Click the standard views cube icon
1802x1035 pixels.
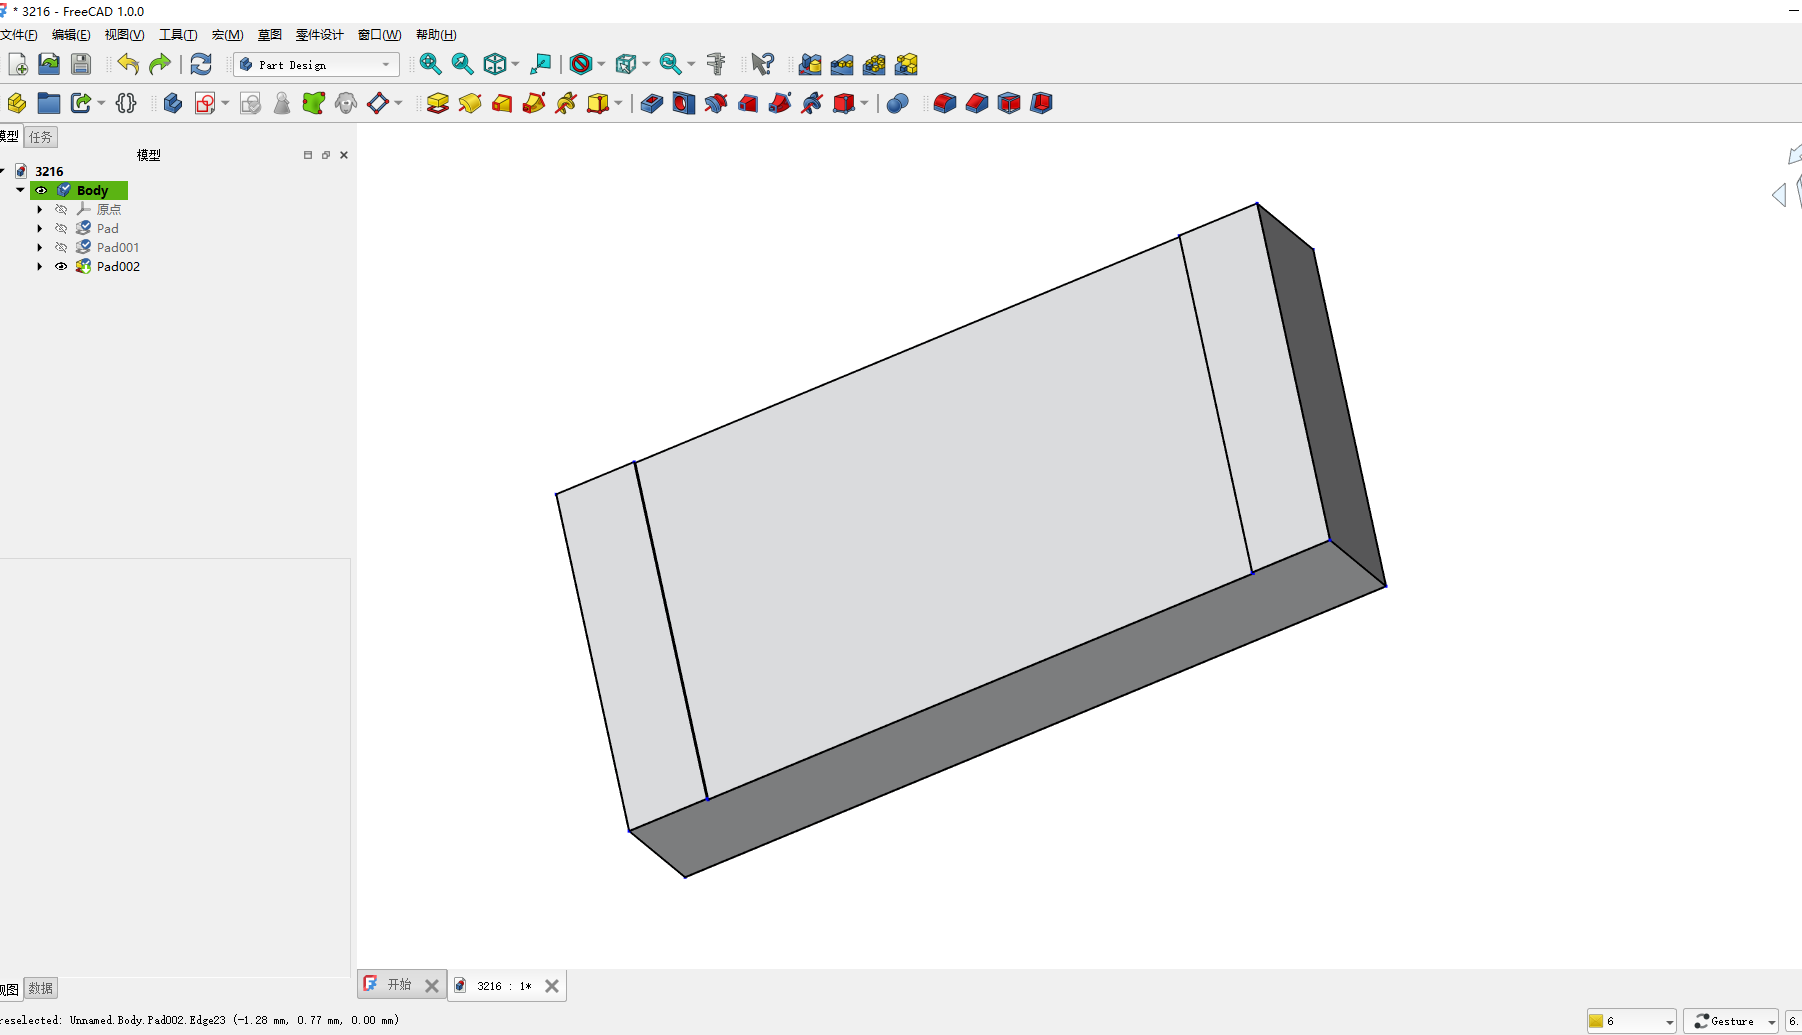click(495, 64)
